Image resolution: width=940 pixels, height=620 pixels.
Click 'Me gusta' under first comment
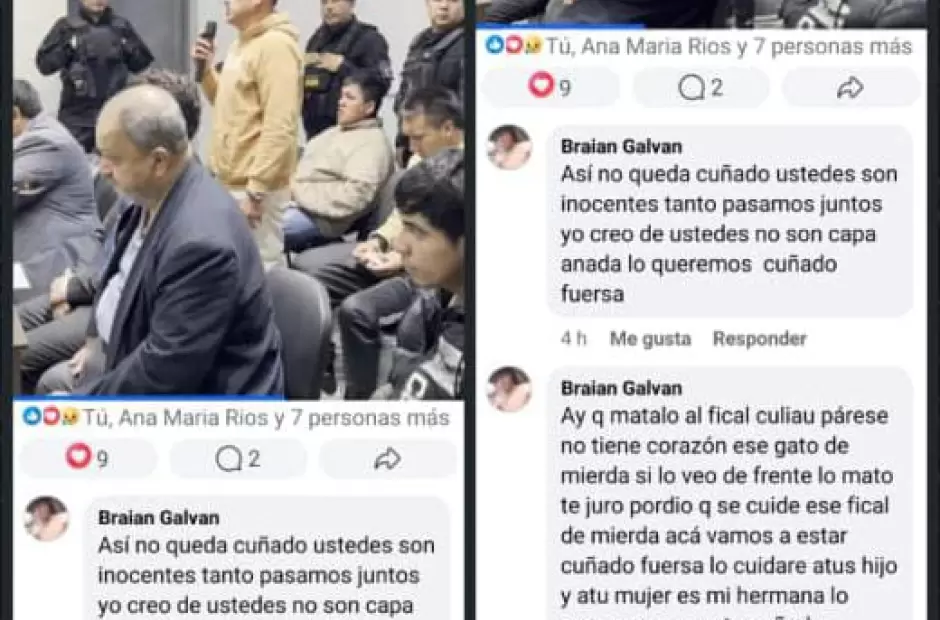pyautogui.click(x=650, y=339)
